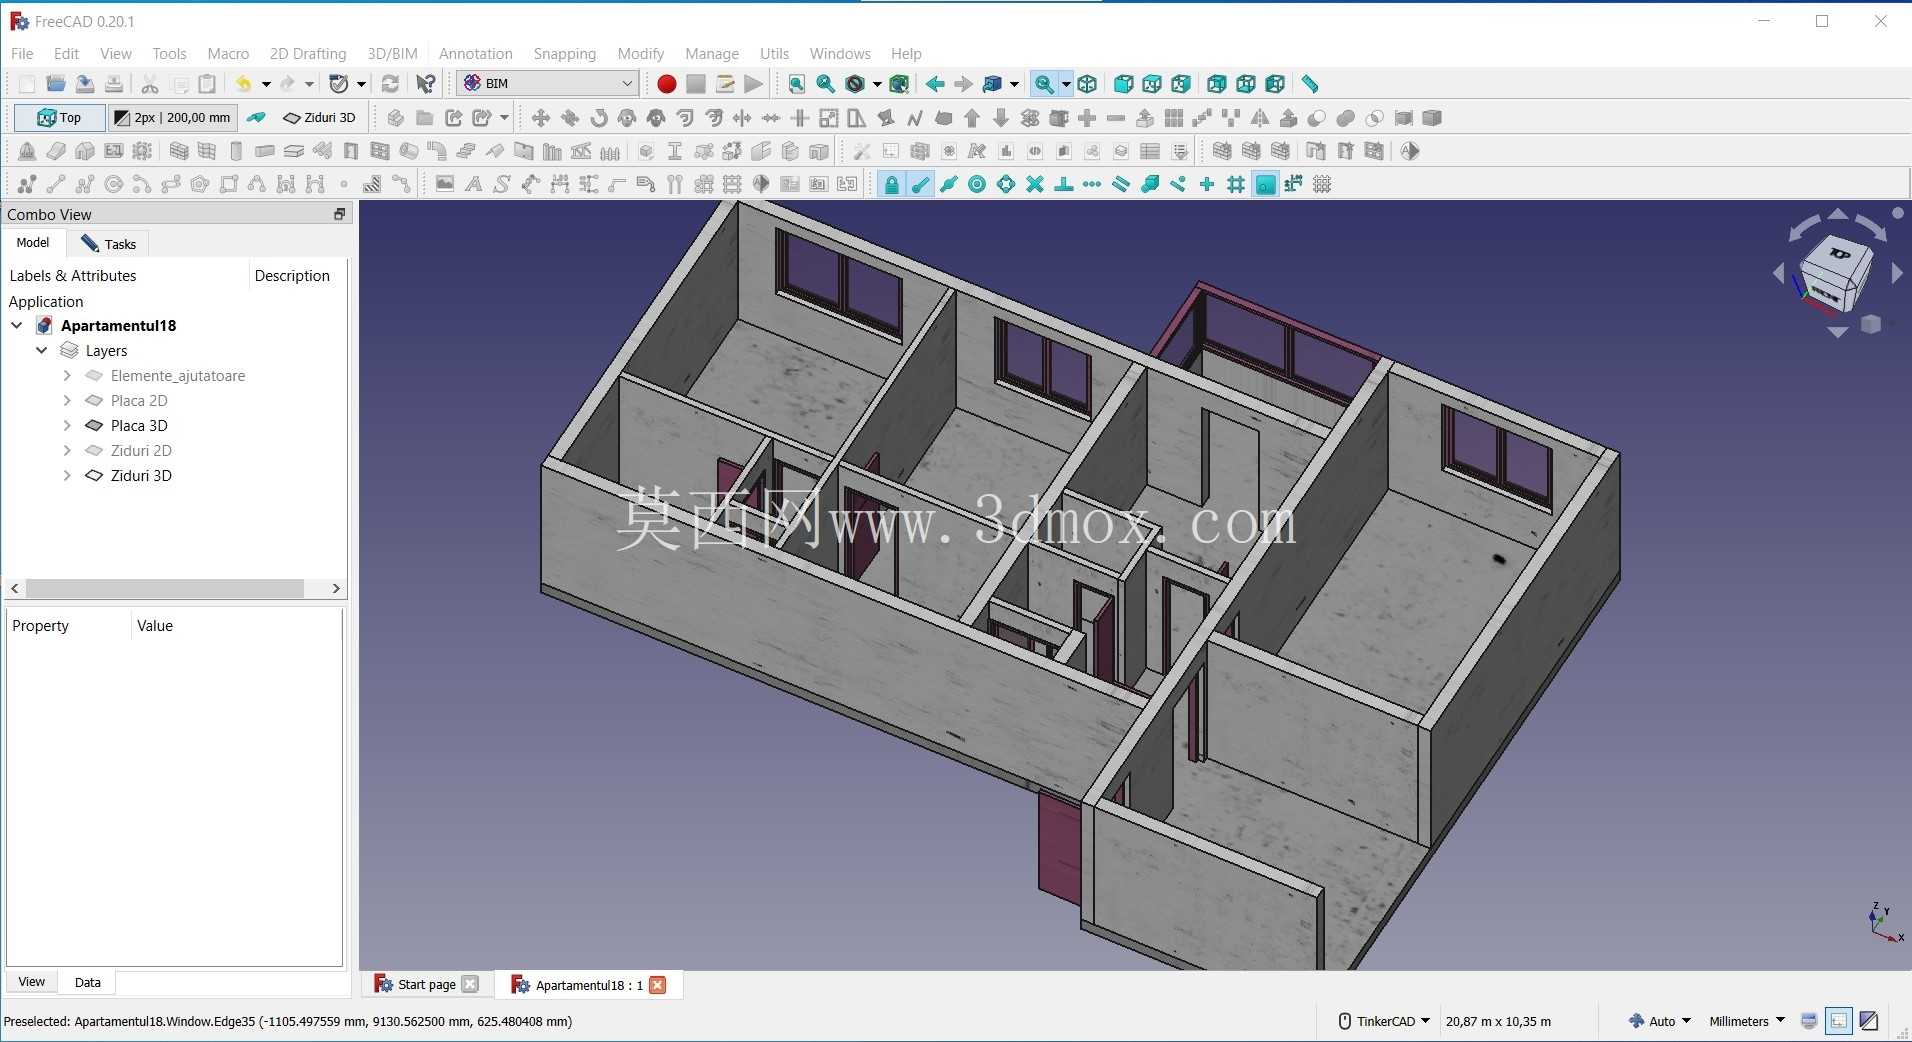
Task: Click the Top working plane button
Action: click(x=59, y=118)
